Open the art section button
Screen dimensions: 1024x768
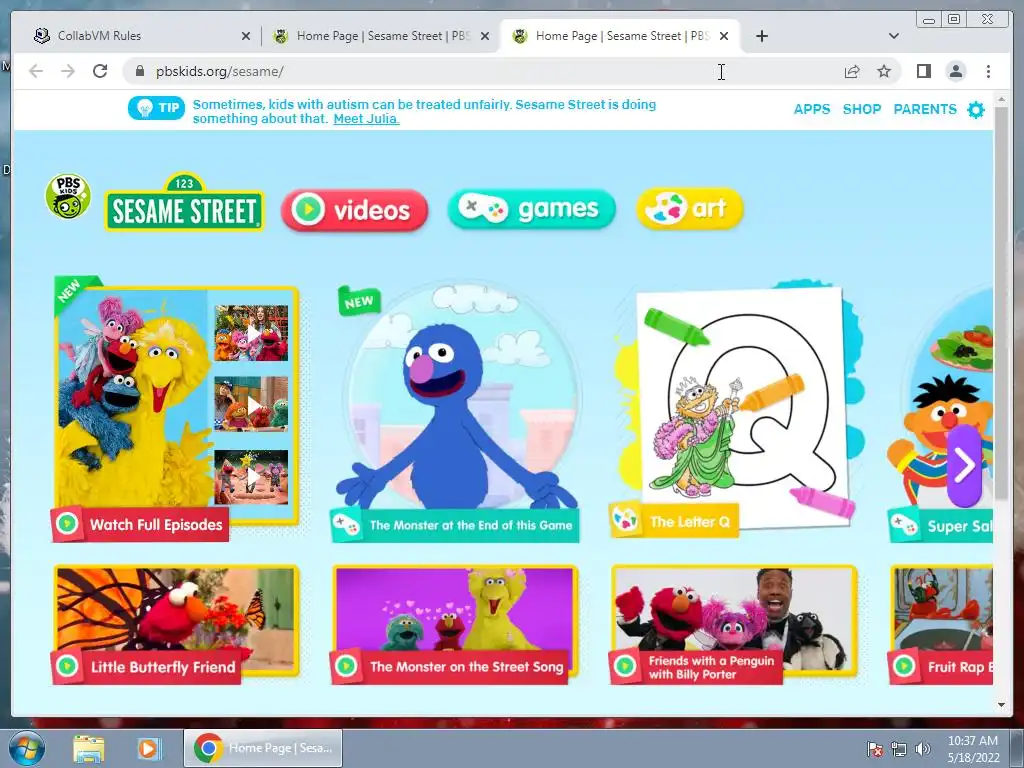pos(690,208)
